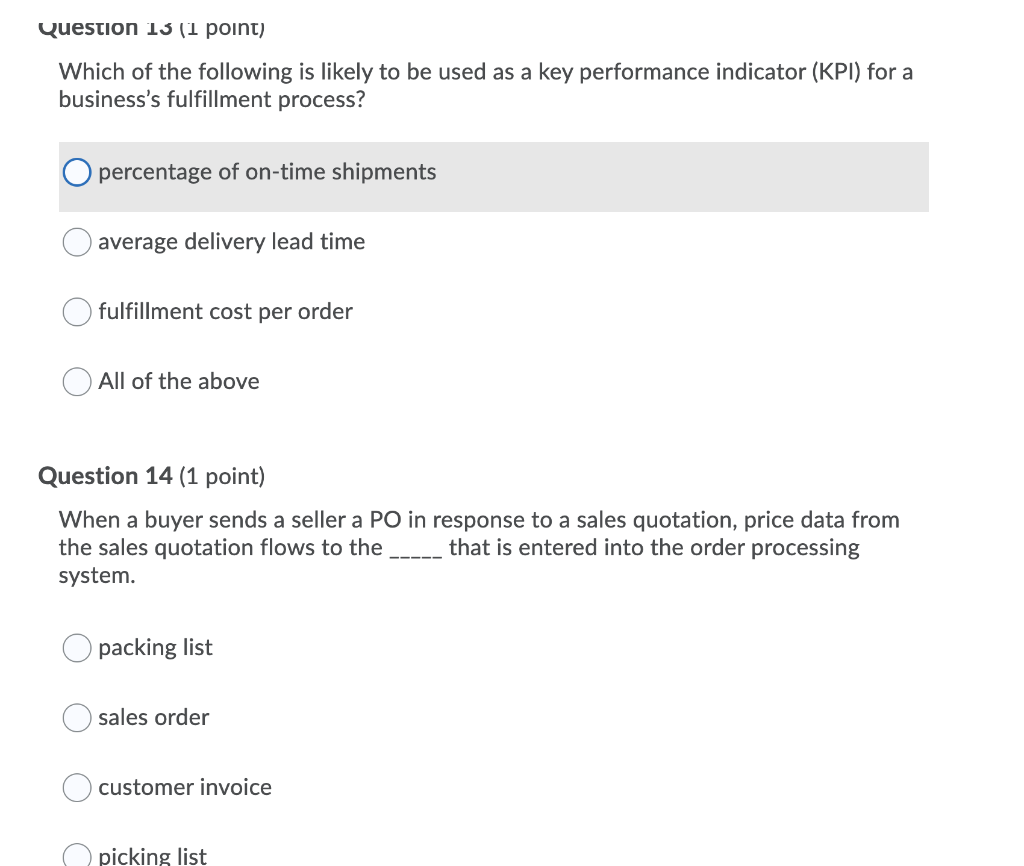Select 'percentage of on-time shipments' option
Viewport: 1024px width, 866px height.
click(76, 172)
